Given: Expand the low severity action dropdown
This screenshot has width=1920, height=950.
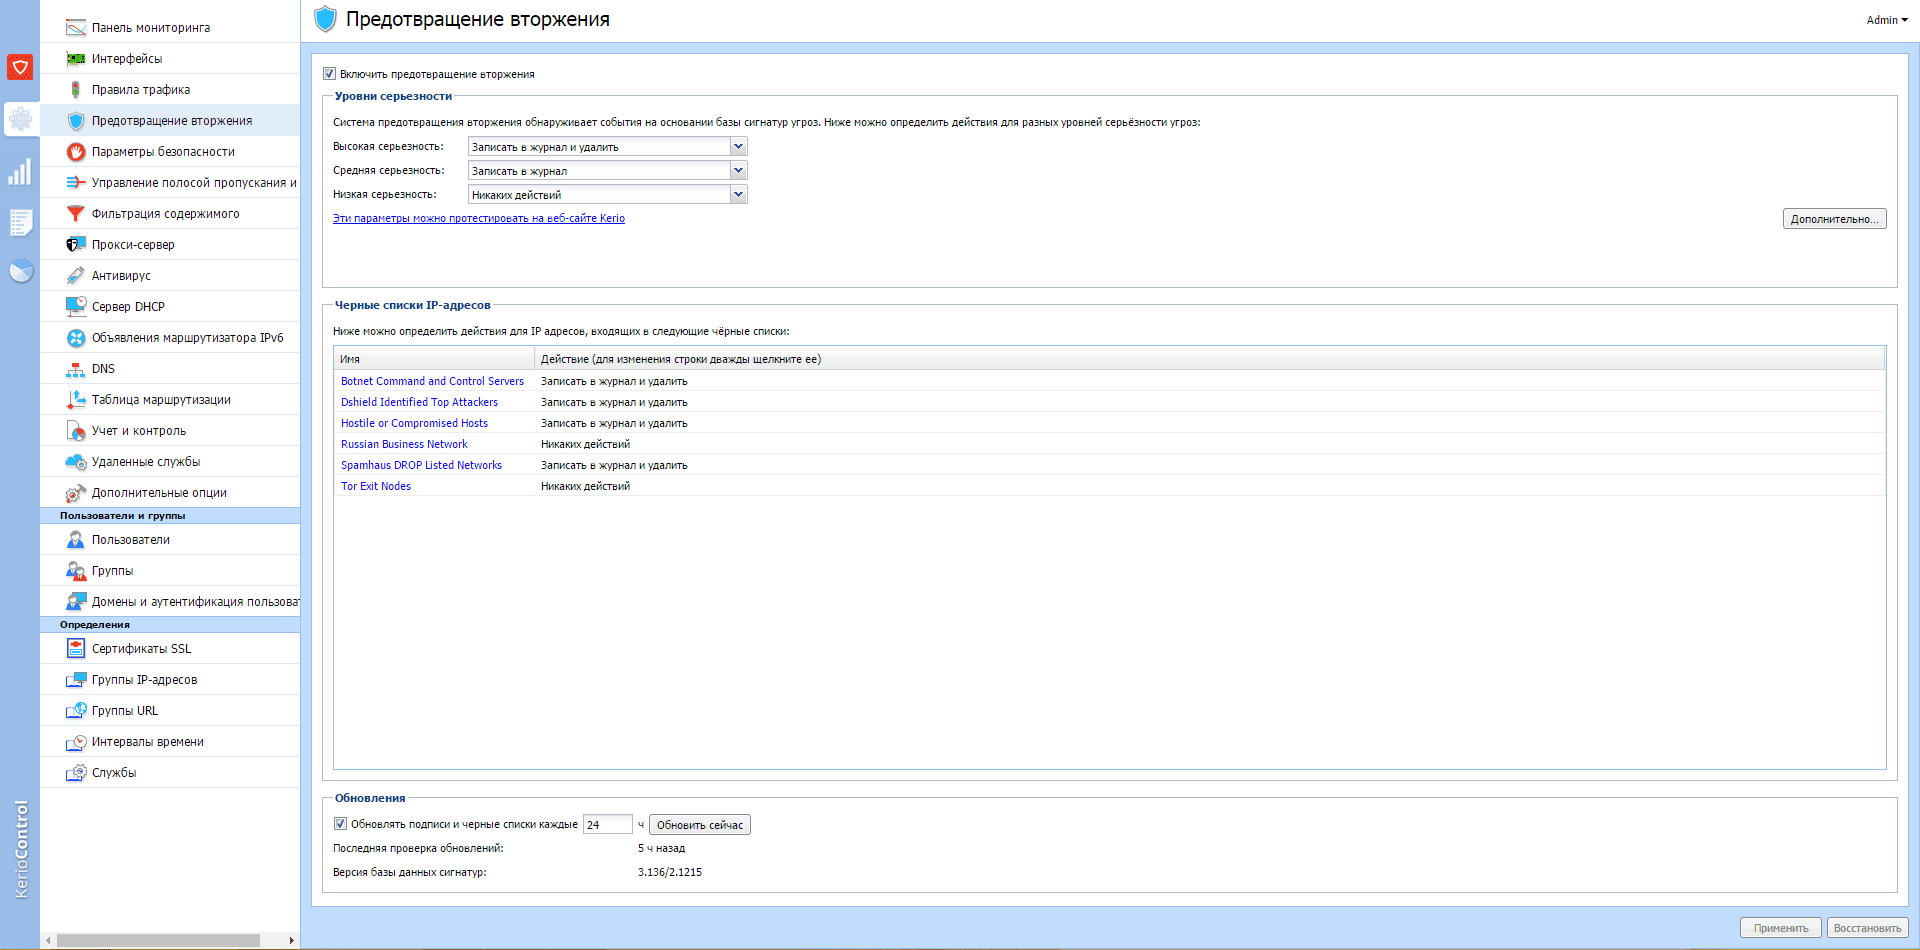Looking at the screenshot, I should click(738, 195).
